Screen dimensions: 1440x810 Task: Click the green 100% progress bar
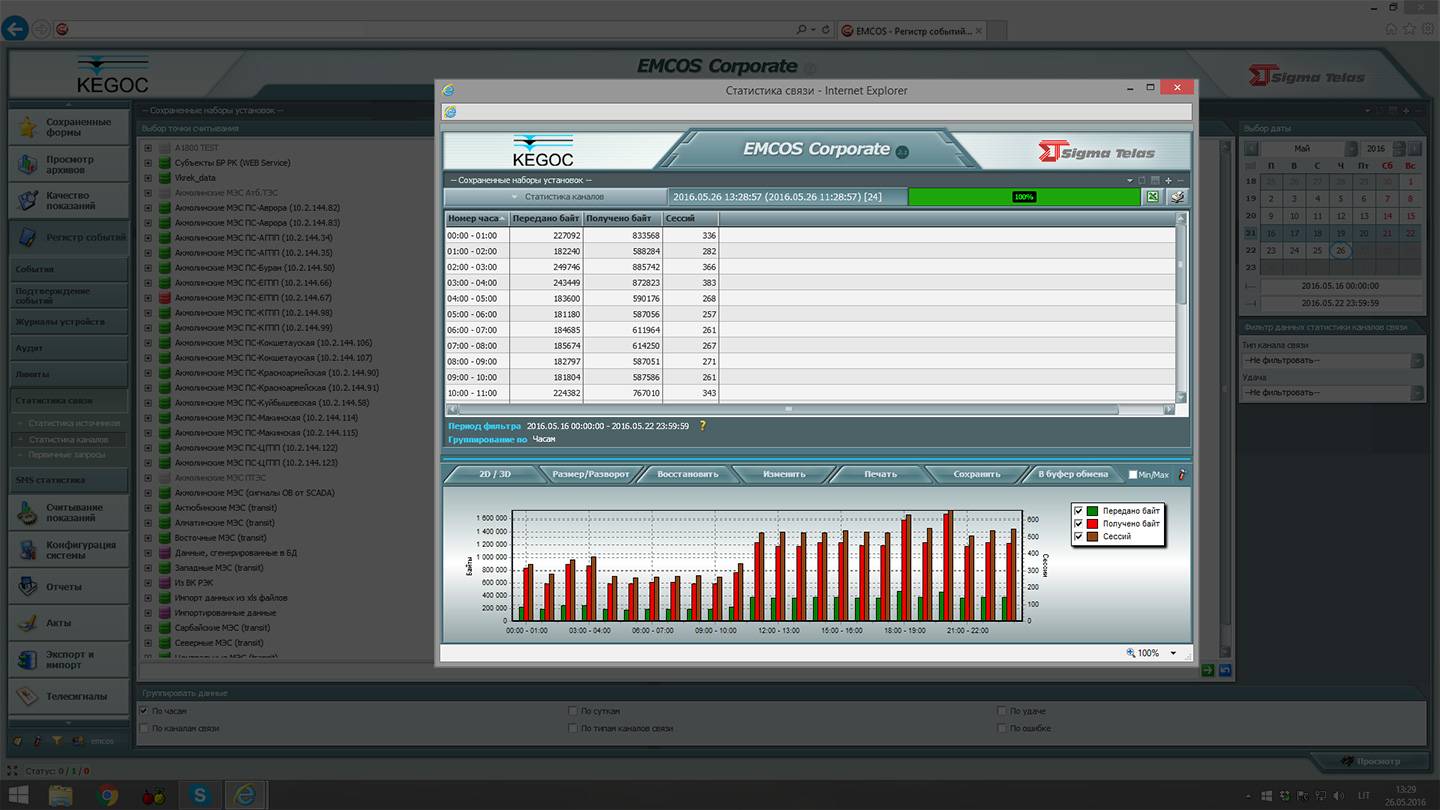pos(1024,197)
